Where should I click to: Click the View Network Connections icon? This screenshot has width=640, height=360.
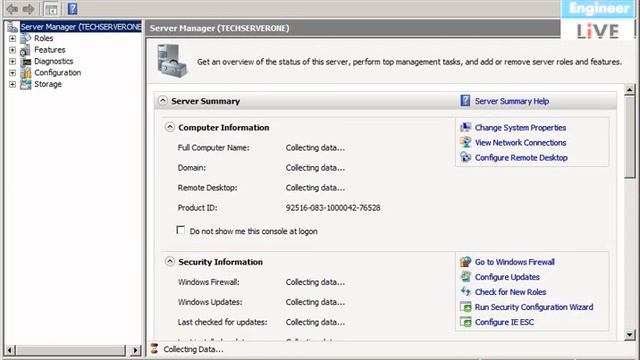click(466, 142)
